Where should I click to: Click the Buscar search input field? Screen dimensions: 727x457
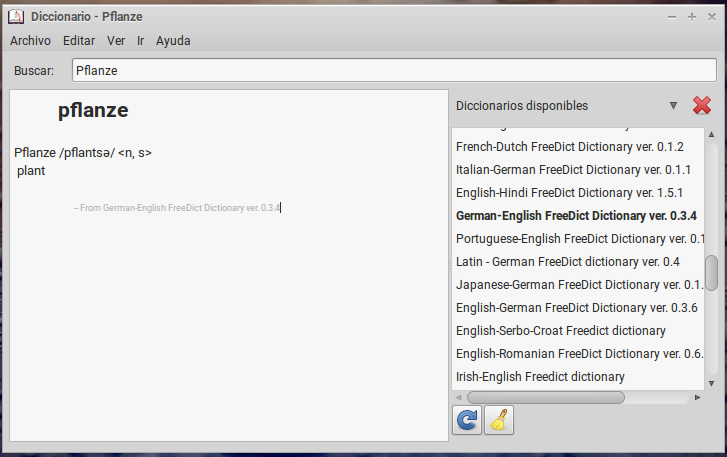point(393,71)
